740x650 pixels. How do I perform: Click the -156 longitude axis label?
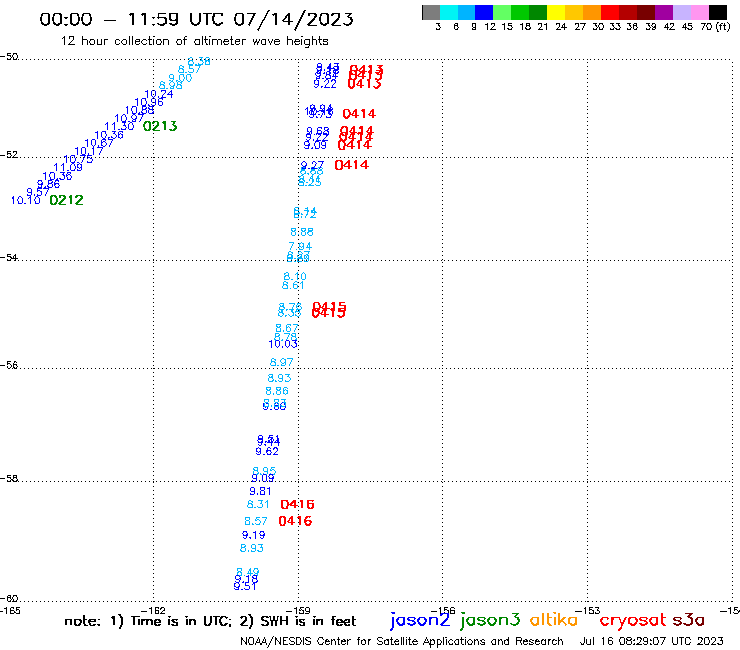tap(443, 610)
